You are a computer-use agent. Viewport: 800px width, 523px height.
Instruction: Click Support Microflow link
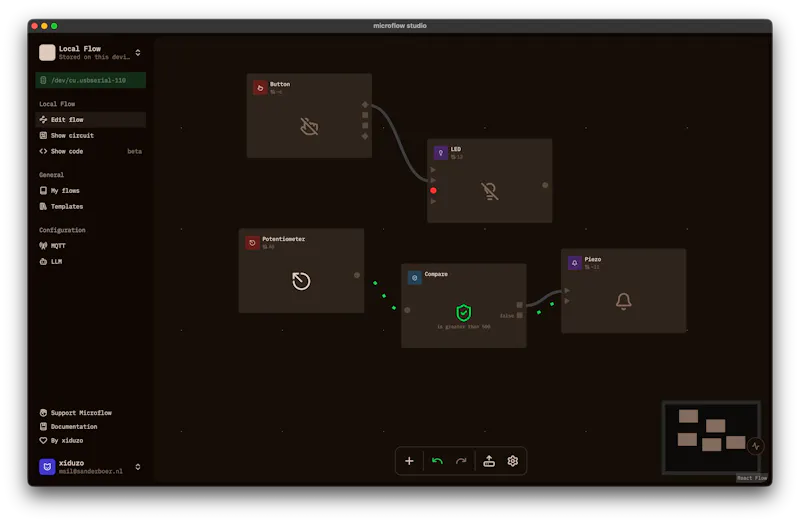76,412
